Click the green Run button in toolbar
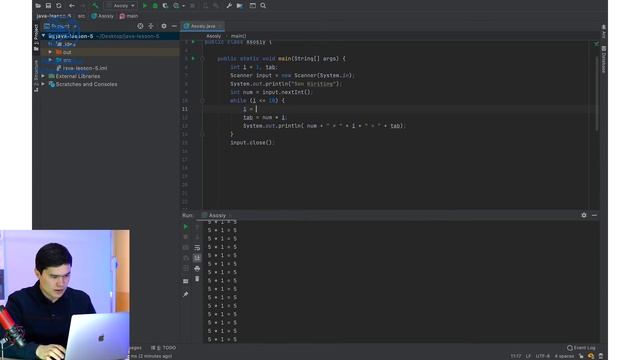The width and height of the screenshot is (640, 360). point(144,6)
